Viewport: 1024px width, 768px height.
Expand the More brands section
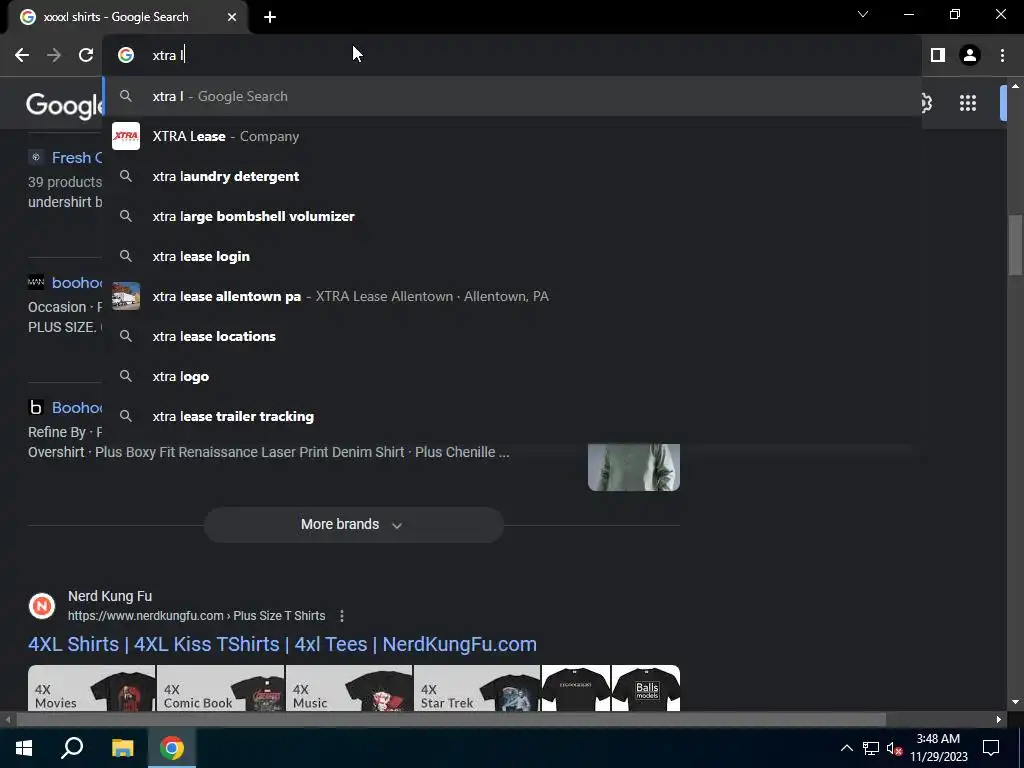point(353,524)
